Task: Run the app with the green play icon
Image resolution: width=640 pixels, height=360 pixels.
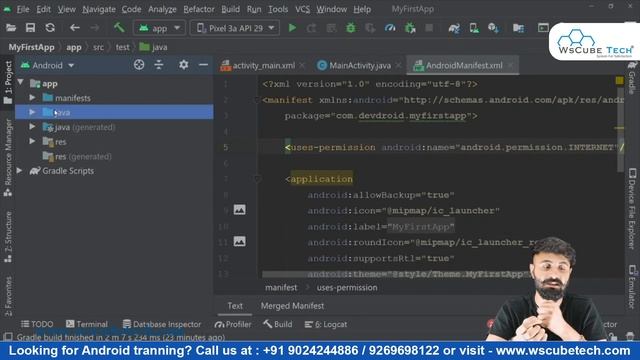Action: 292,28
